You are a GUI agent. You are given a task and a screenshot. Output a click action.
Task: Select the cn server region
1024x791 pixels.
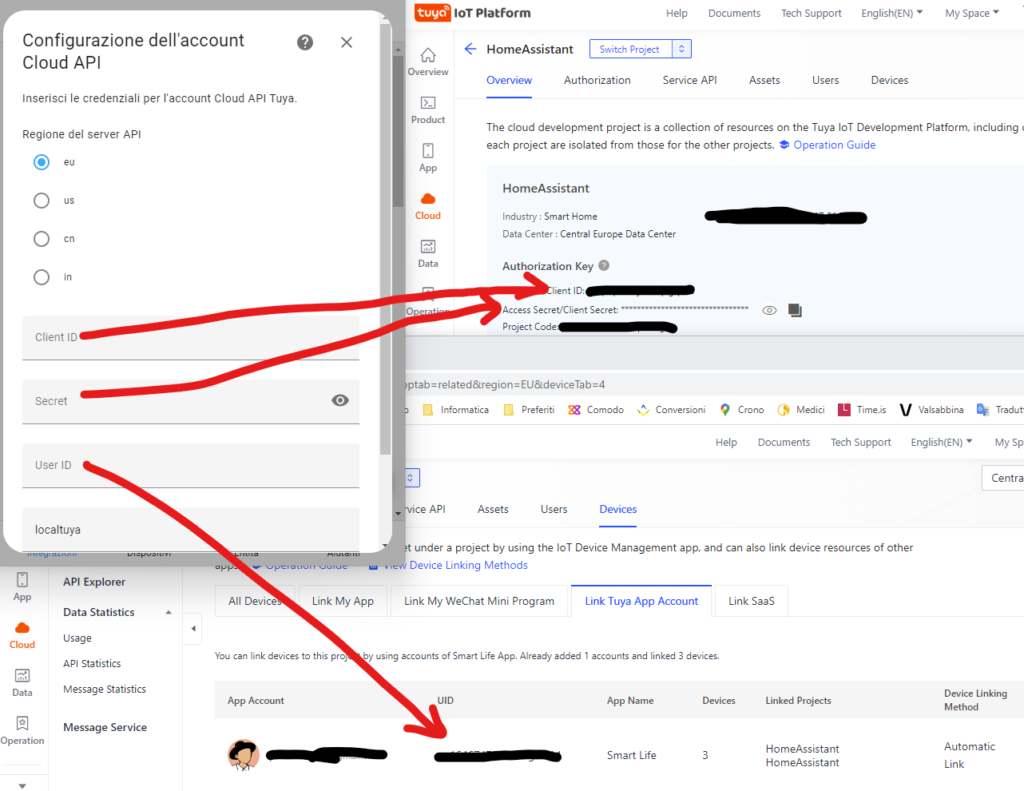(x=41, y=239)
